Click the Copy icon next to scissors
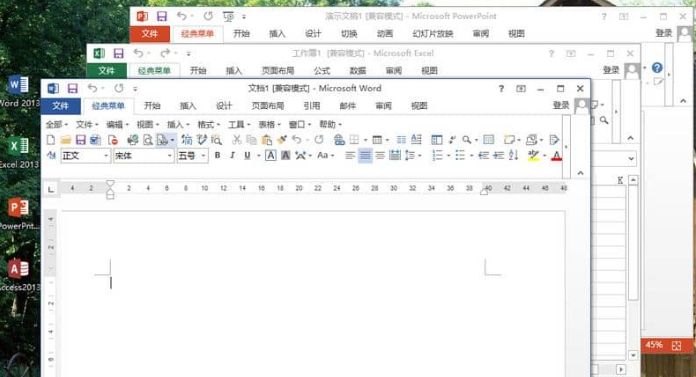This screenshot has width=696, height=377. coord(252,140)
